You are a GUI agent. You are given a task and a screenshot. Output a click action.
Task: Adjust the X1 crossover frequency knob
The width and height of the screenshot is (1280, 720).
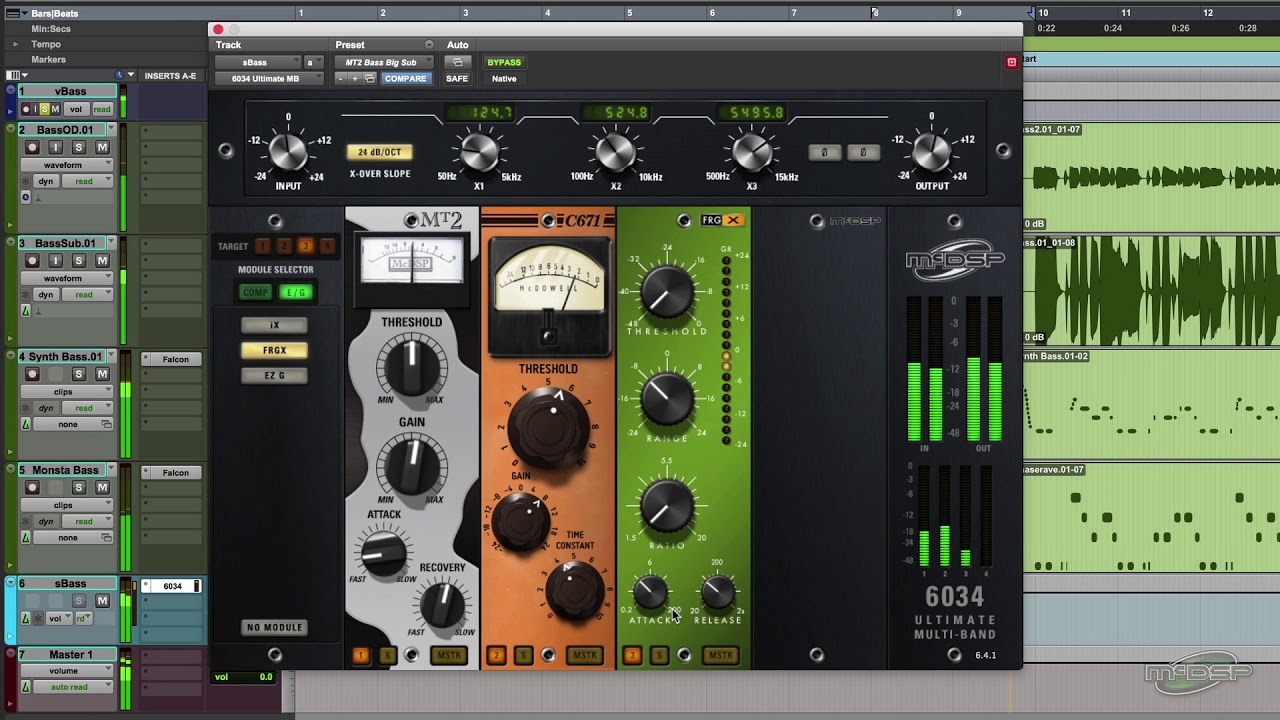479,152
